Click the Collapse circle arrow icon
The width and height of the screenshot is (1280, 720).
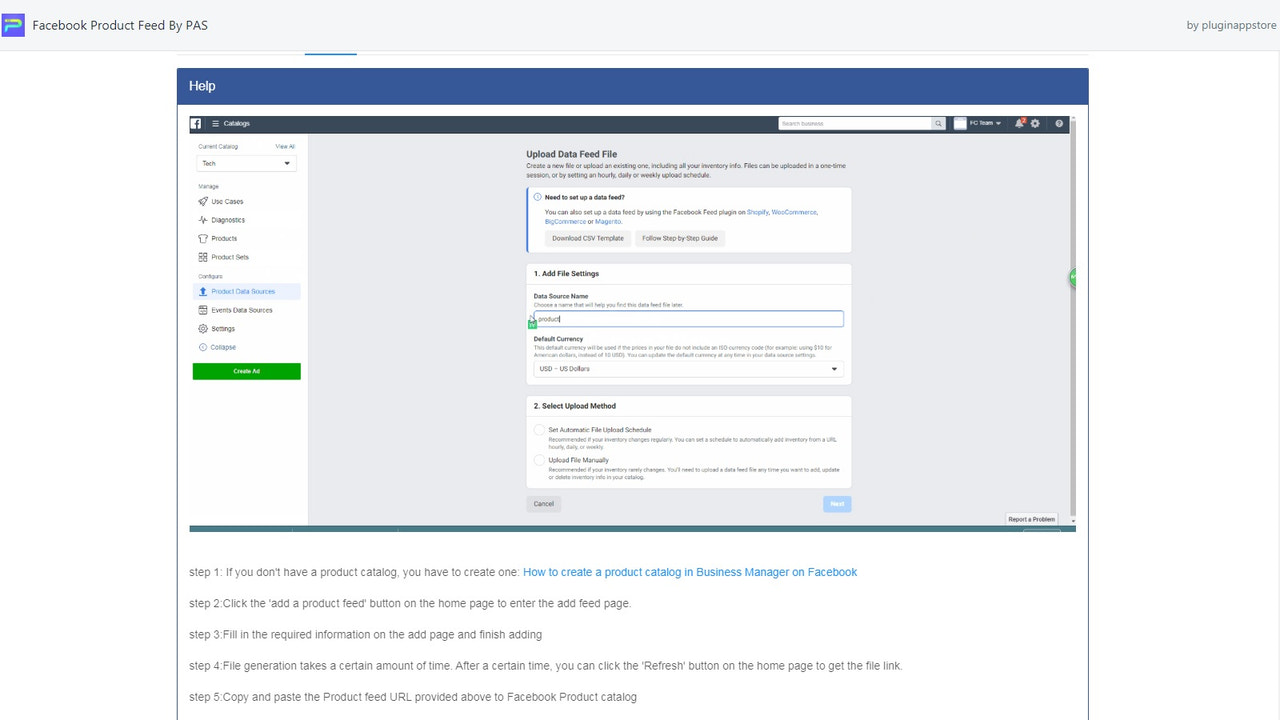pos(203,347)
